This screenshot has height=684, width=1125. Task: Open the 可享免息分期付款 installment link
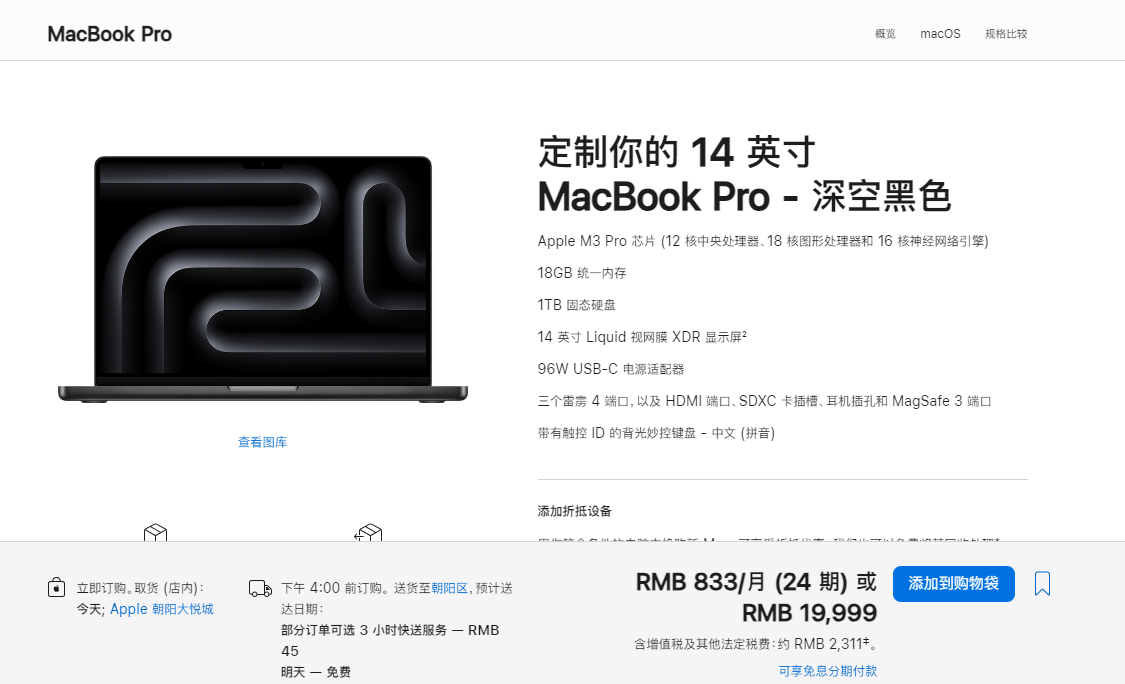827,670
